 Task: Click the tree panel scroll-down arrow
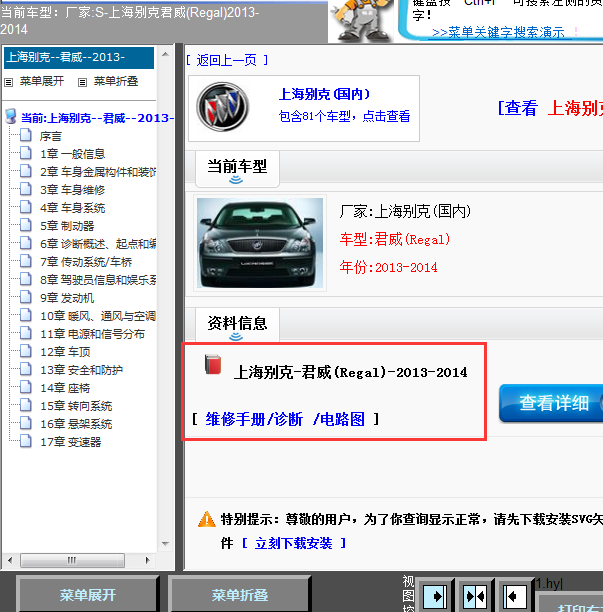click(x=165, y=543)
